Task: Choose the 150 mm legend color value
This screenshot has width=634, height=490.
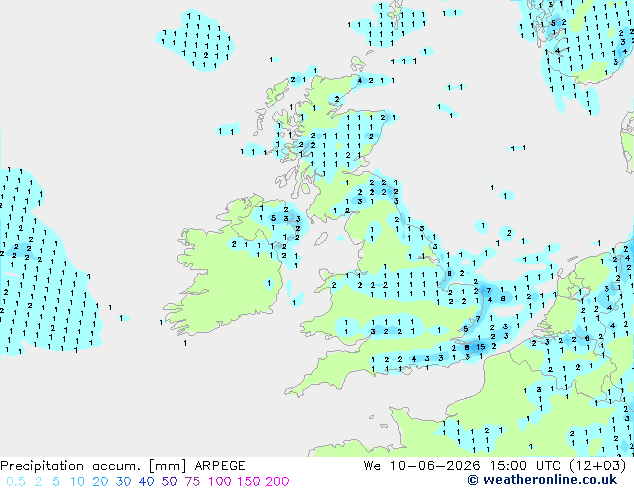Action: point(249,482)
